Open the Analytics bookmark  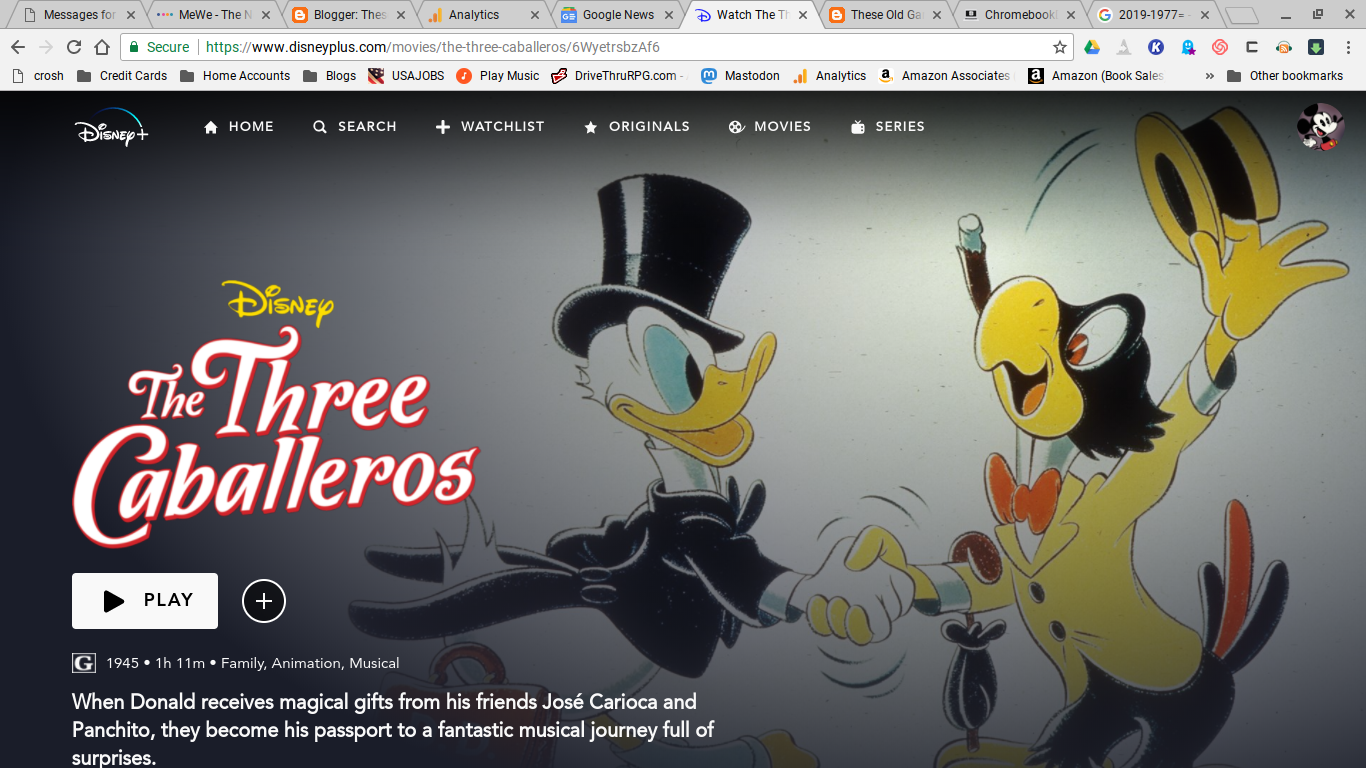[829, 76]
